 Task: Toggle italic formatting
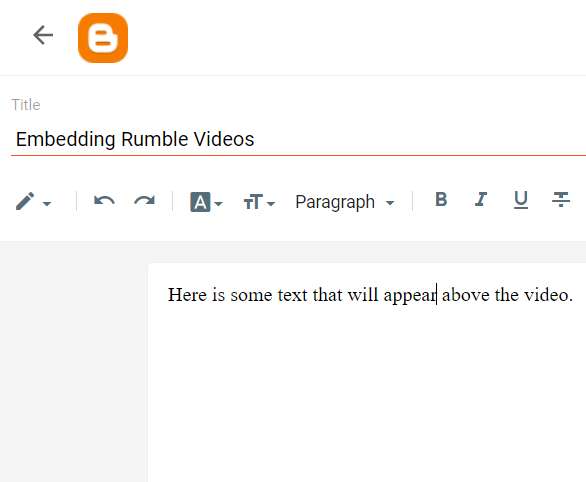coord(481,199)
